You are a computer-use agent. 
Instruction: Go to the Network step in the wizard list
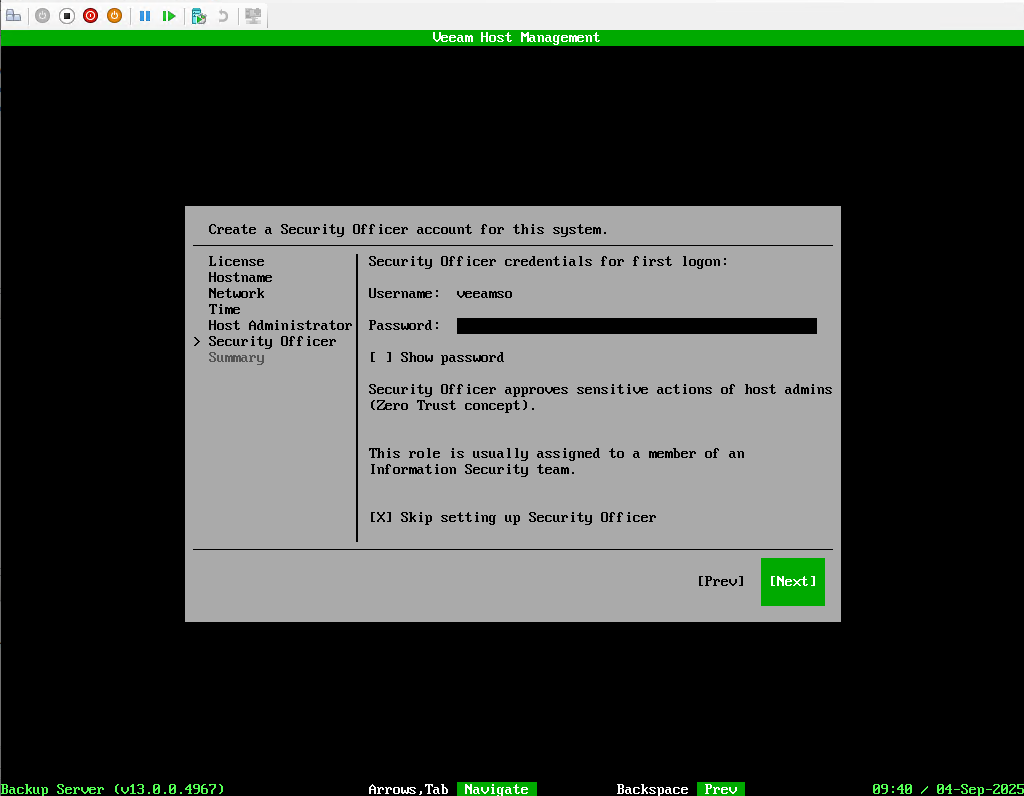coord(236,293)
